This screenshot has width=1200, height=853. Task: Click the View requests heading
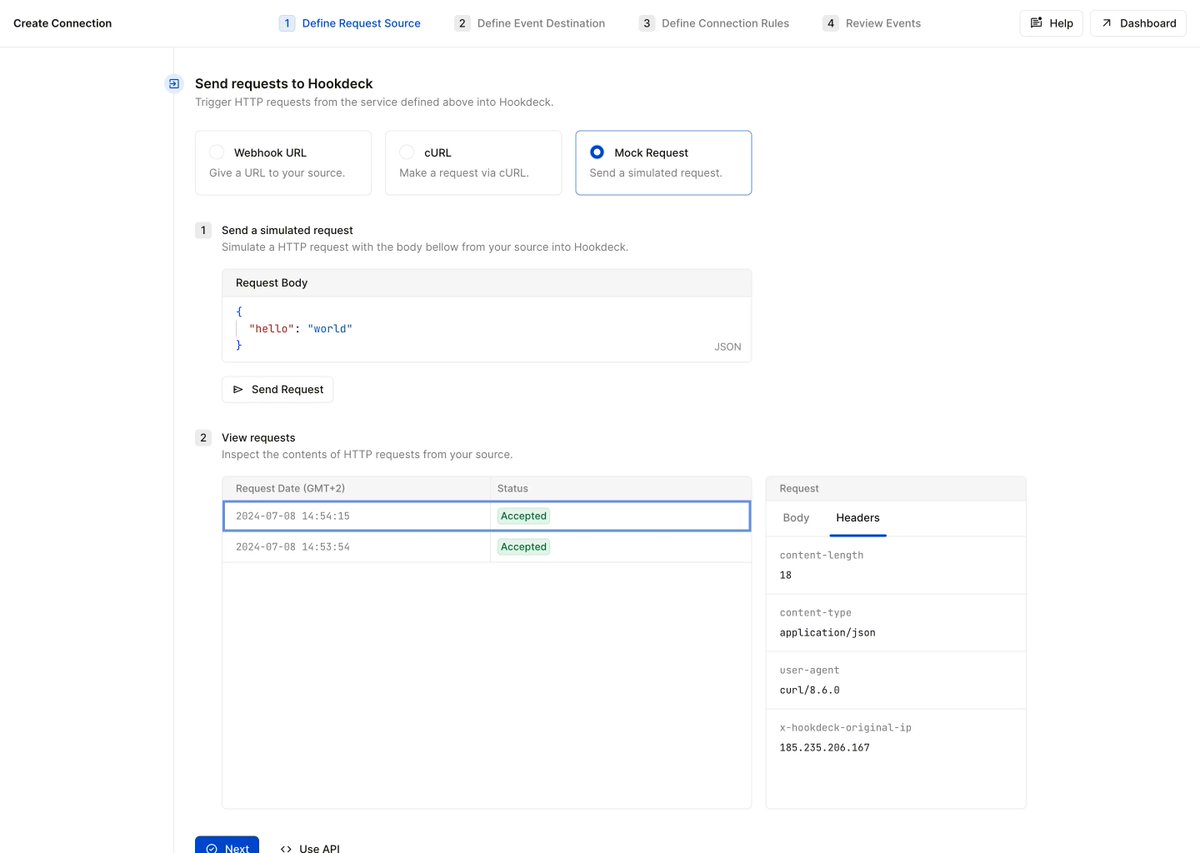click(258, 437)
